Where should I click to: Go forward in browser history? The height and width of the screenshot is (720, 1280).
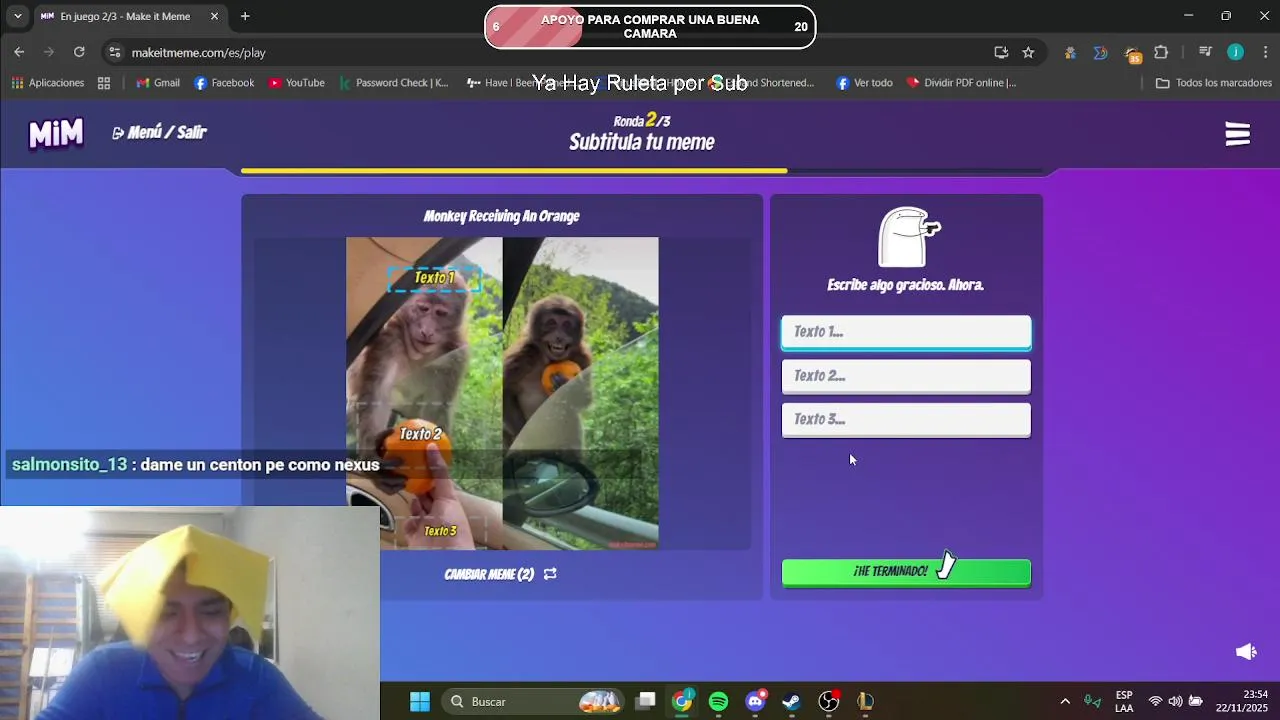click(x=49, y=52)
